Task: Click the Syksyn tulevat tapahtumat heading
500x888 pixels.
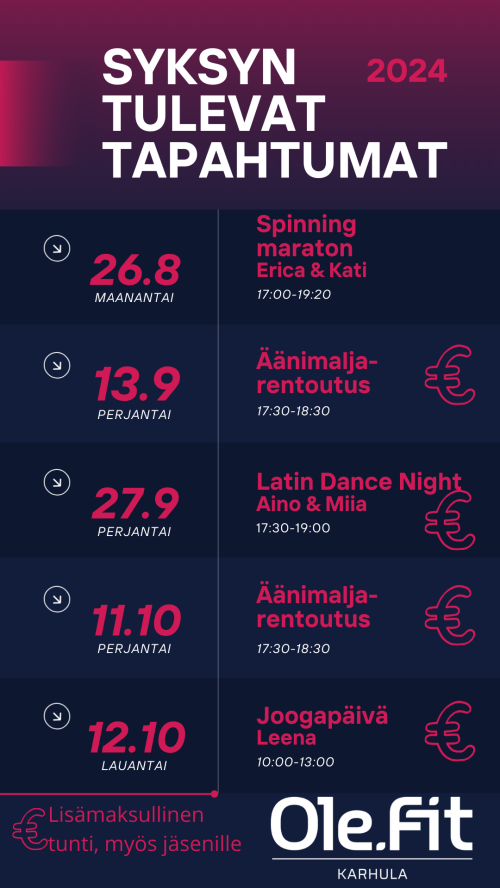Action: 275,114
